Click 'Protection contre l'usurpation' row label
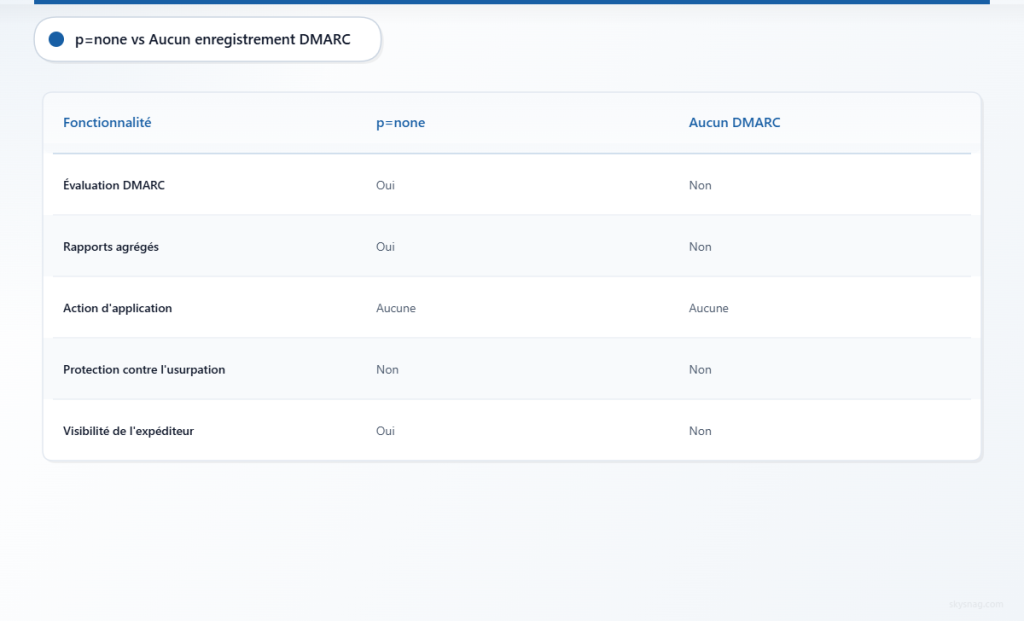 [x=144, y=370]
